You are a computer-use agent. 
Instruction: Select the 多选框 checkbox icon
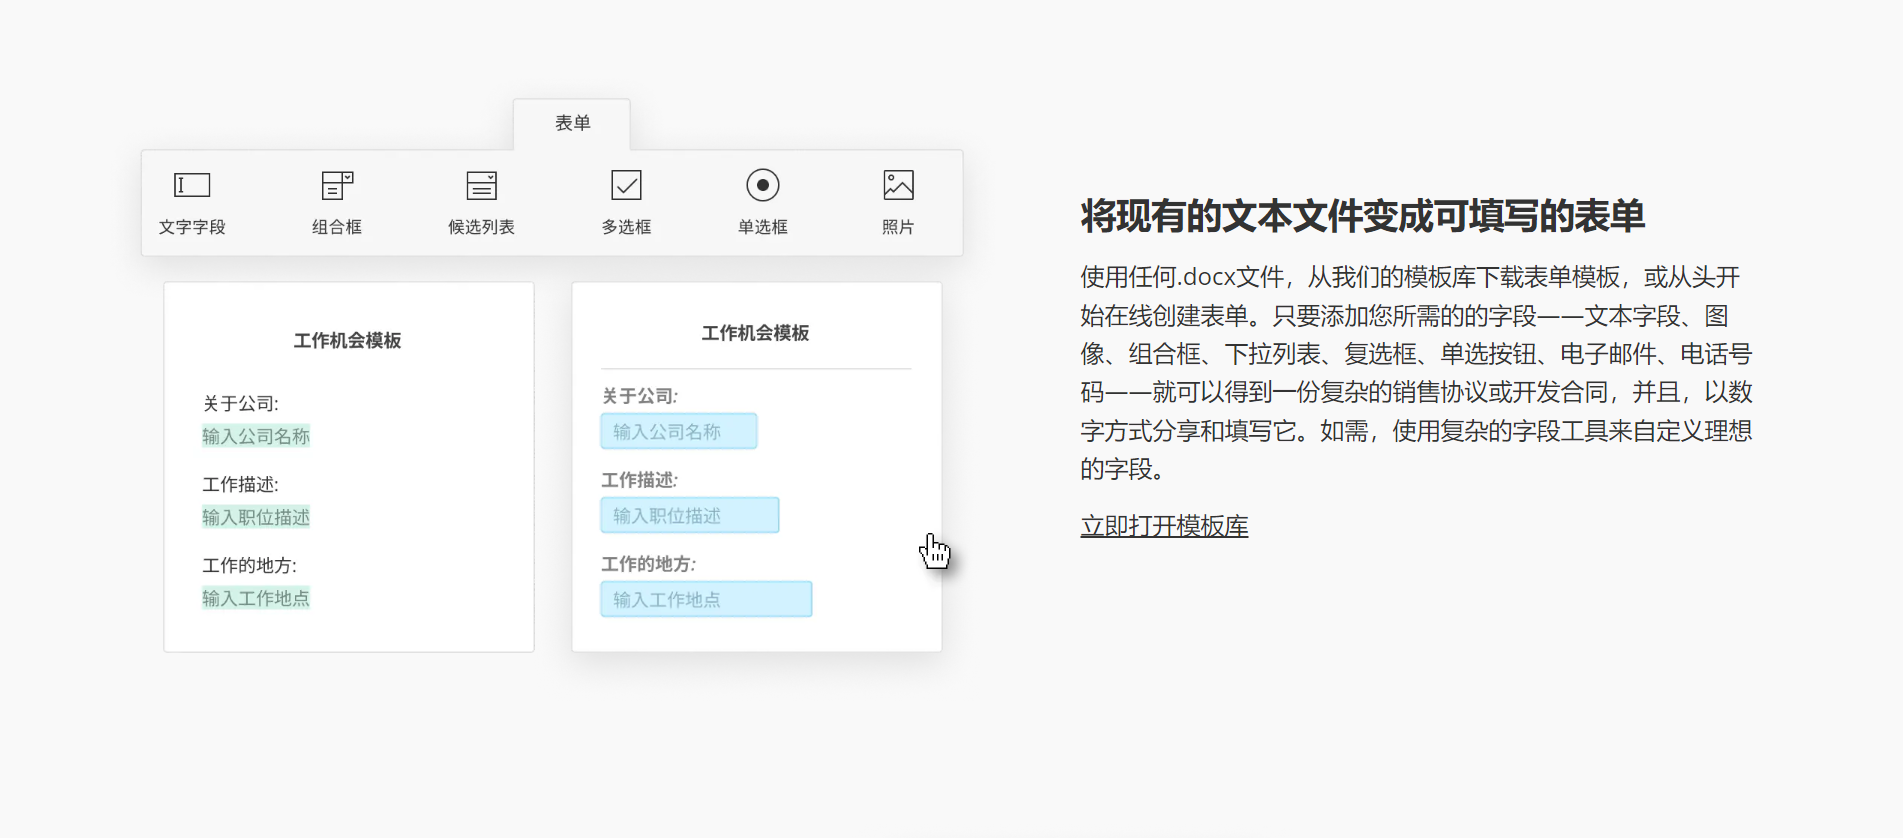[x=626, y=185]
